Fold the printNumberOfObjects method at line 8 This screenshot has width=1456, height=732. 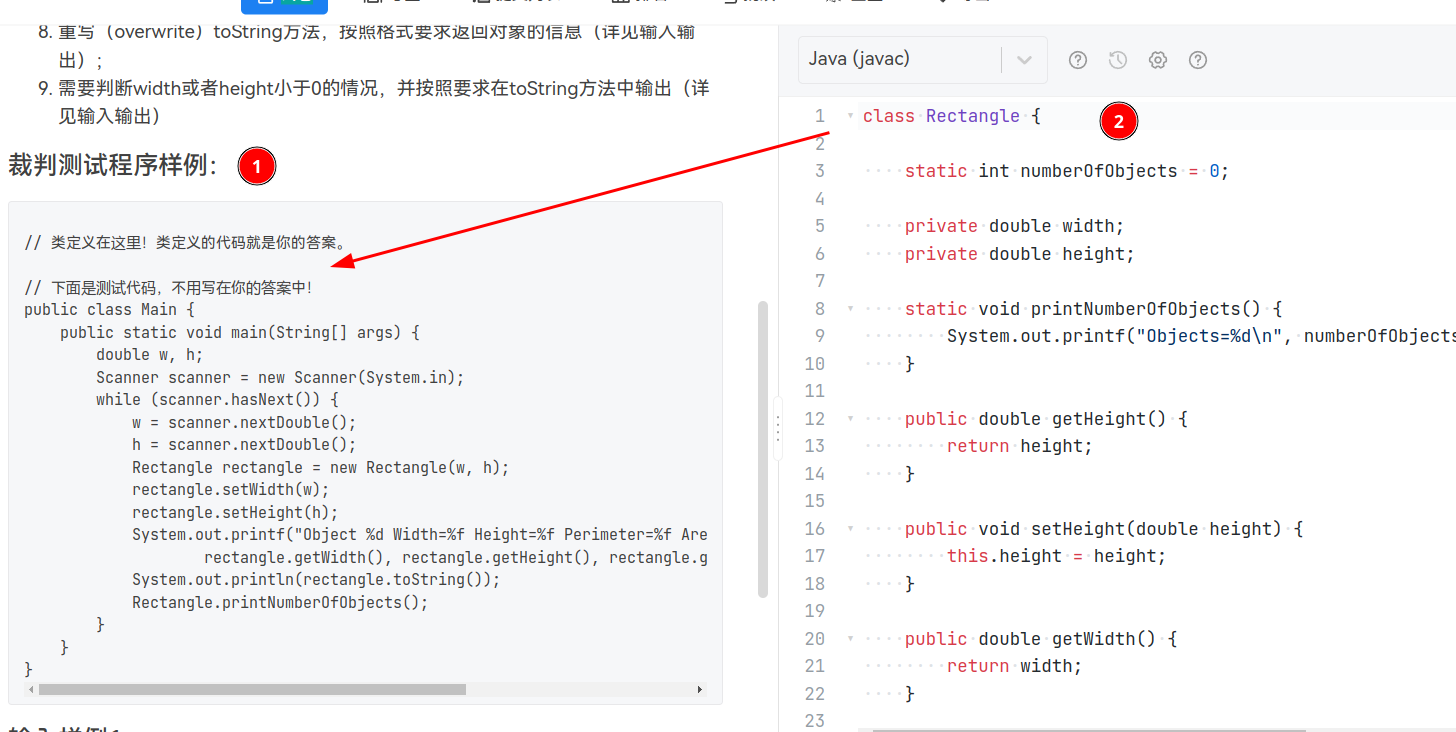click(x=851, y=309)
